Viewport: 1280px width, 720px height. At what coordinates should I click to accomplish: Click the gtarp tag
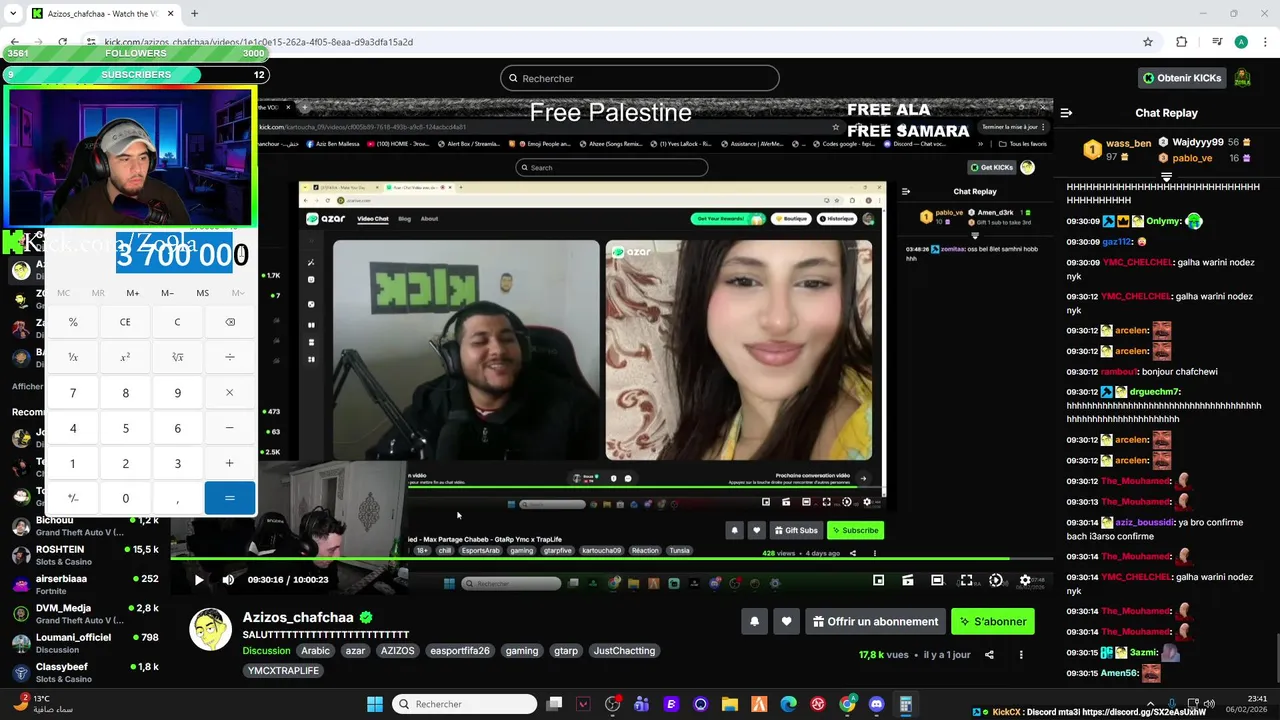(x=566, y=651)
